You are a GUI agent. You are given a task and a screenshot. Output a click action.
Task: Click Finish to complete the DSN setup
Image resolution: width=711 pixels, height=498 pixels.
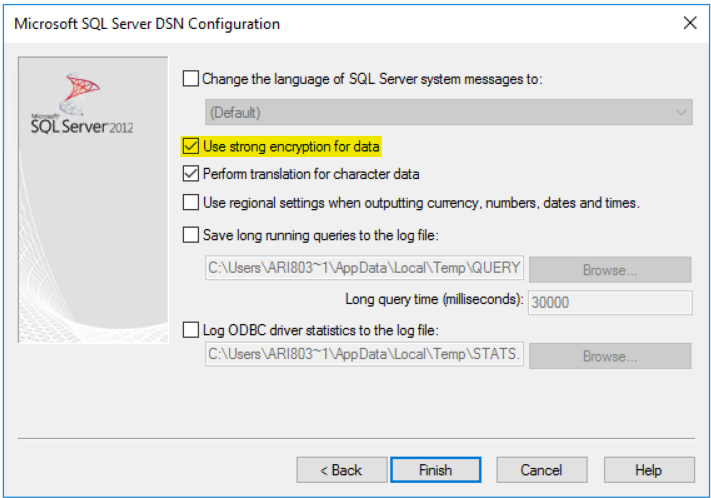[436, 470]
